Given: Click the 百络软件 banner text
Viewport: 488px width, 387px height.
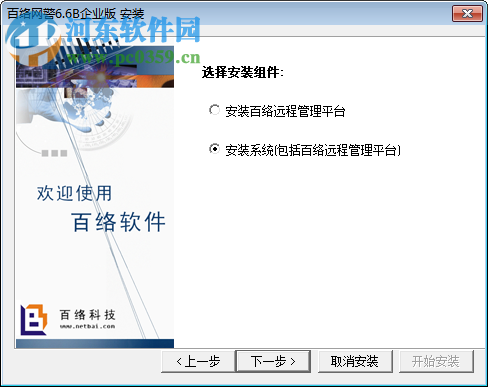Looking at the screenshot, I should pyautogui.click(x=118, y=222).
